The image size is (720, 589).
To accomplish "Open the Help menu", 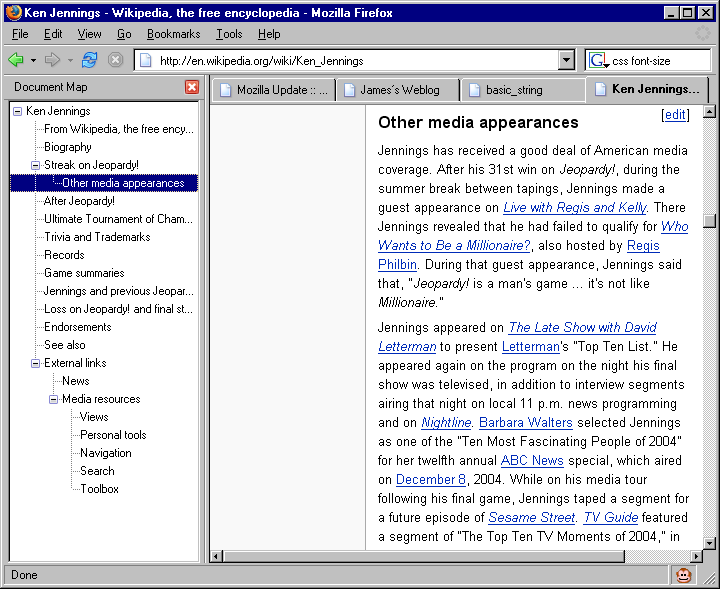I will [x=269, y=34].
